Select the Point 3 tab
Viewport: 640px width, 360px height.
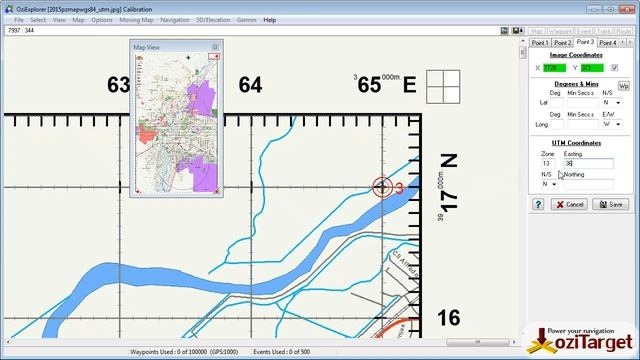click(x=585, y=42)
